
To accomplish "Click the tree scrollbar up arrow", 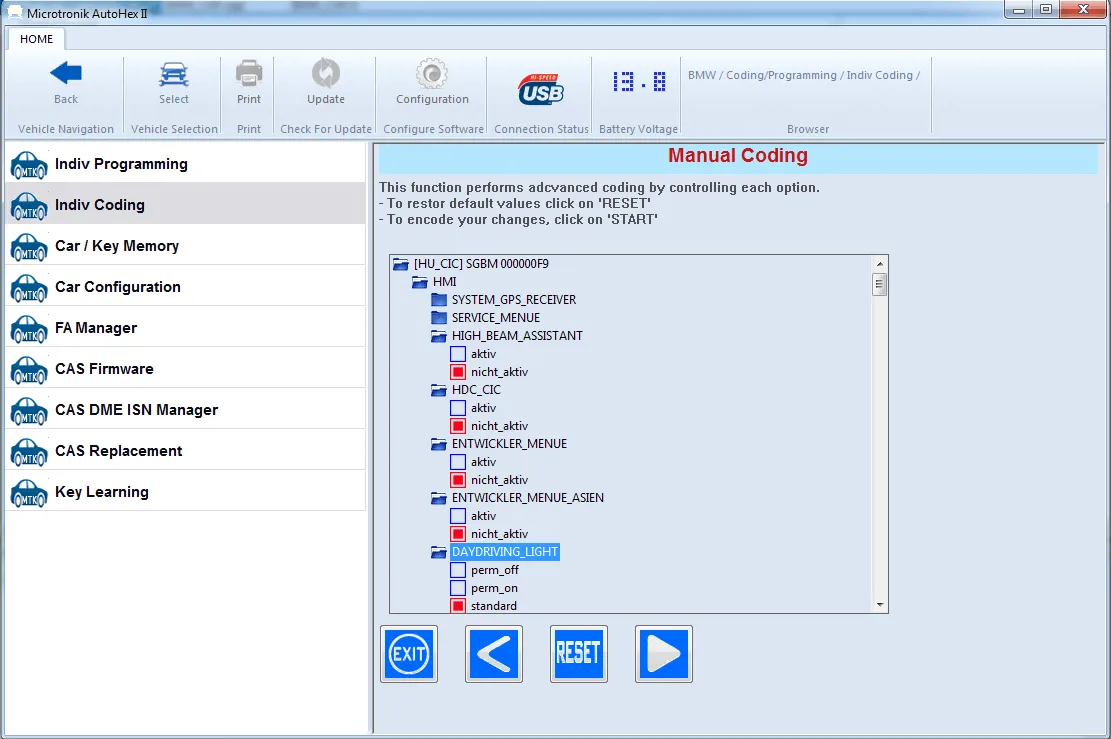I will tap(880, 264).
